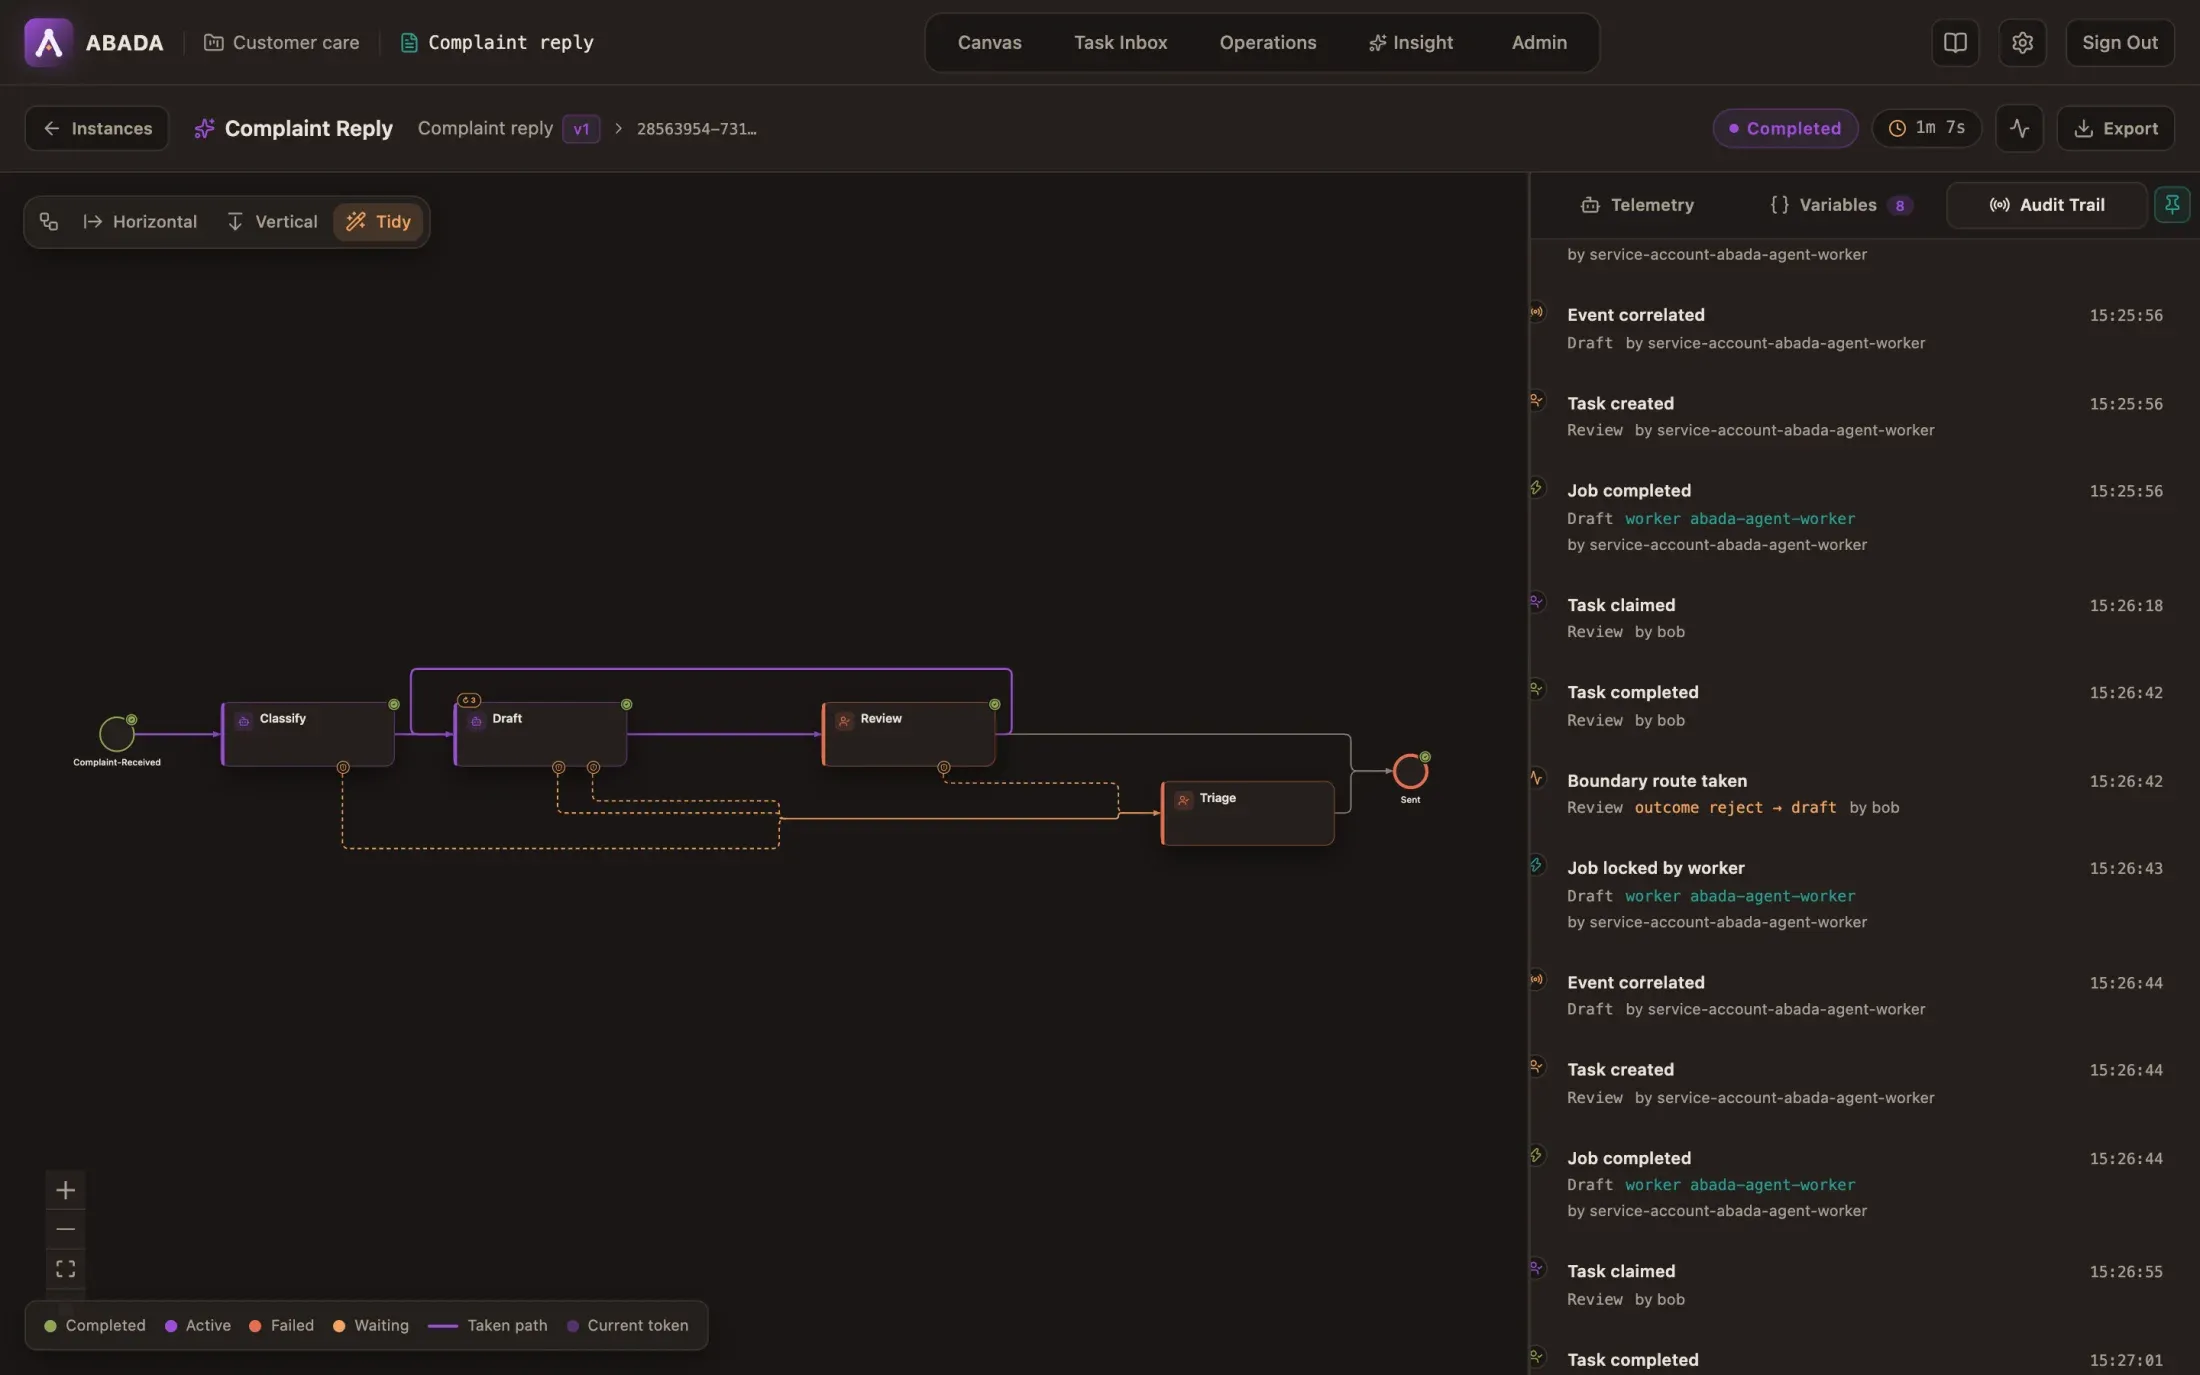The image size is (2200, 1375).
Task: Select the Review node
Action: click(x=908, y=734)
